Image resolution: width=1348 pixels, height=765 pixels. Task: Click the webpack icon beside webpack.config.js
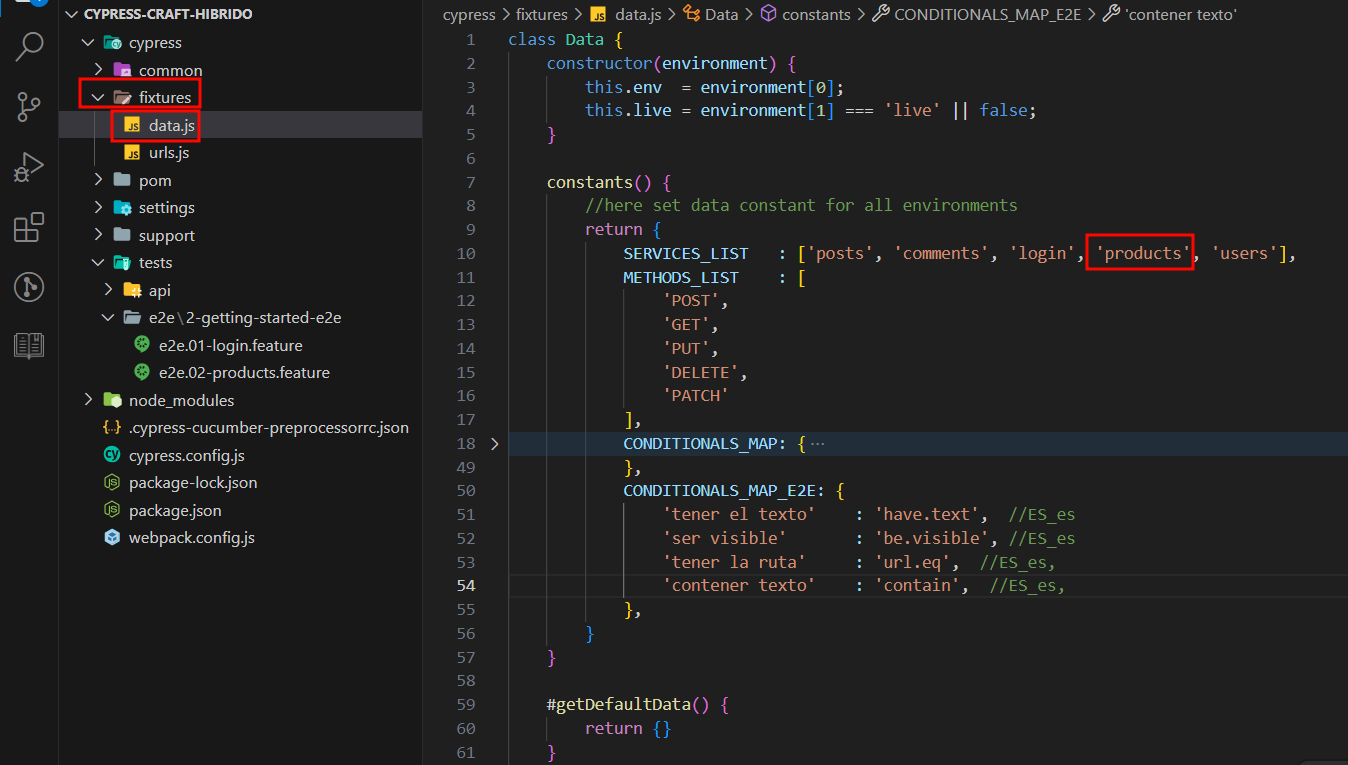(112, 537)
